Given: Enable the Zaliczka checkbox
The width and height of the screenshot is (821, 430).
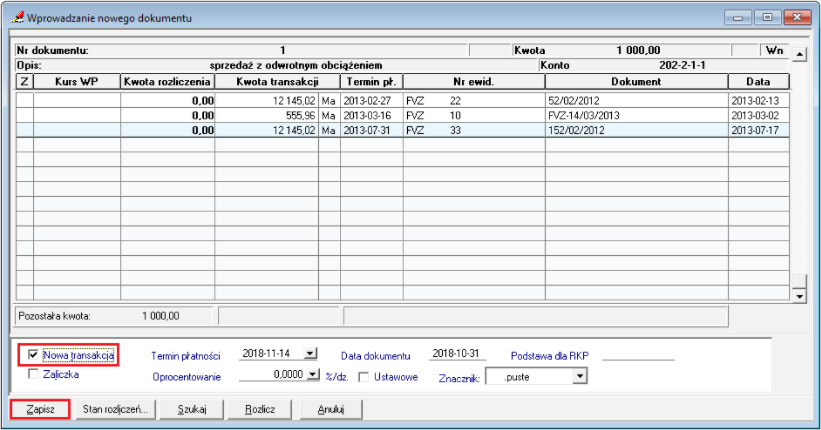Looking at the screenshot, I should tap(33, 374).
